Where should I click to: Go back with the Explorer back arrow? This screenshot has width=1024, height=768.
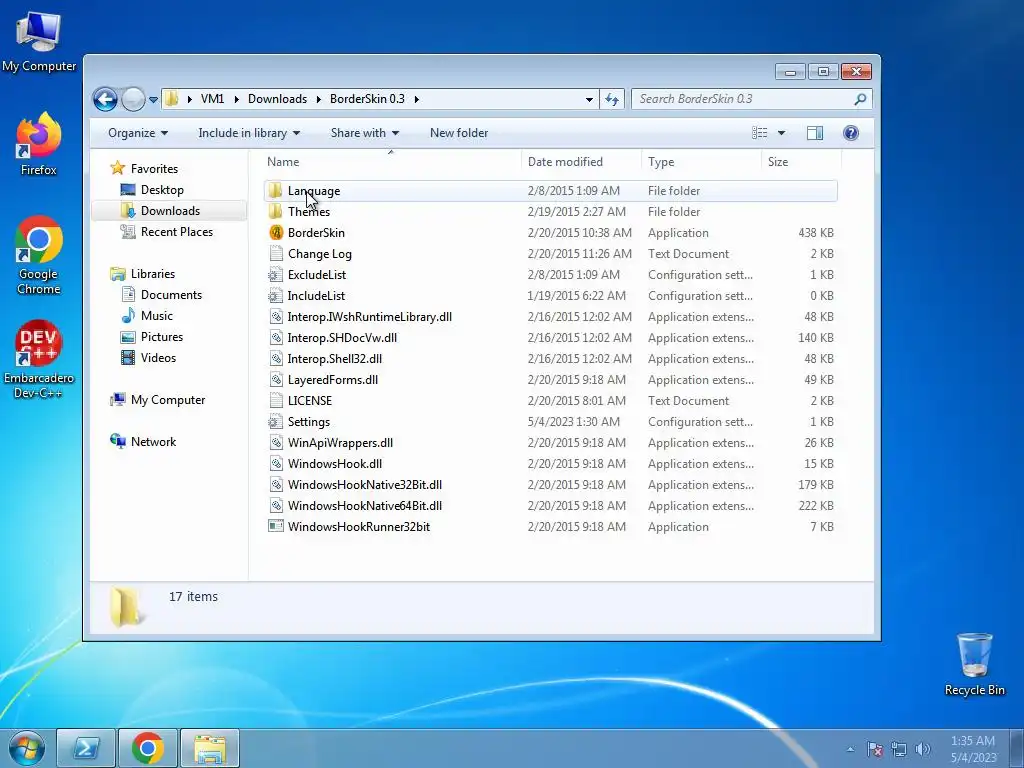105,99
